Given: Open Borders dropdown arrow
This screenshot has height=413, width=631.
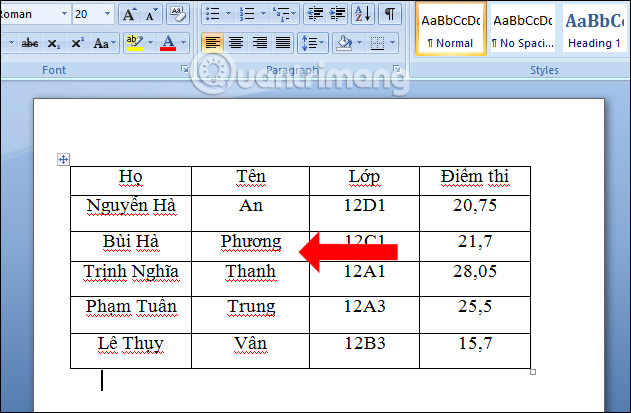Looking at the screenshot, I should (393, 43).
